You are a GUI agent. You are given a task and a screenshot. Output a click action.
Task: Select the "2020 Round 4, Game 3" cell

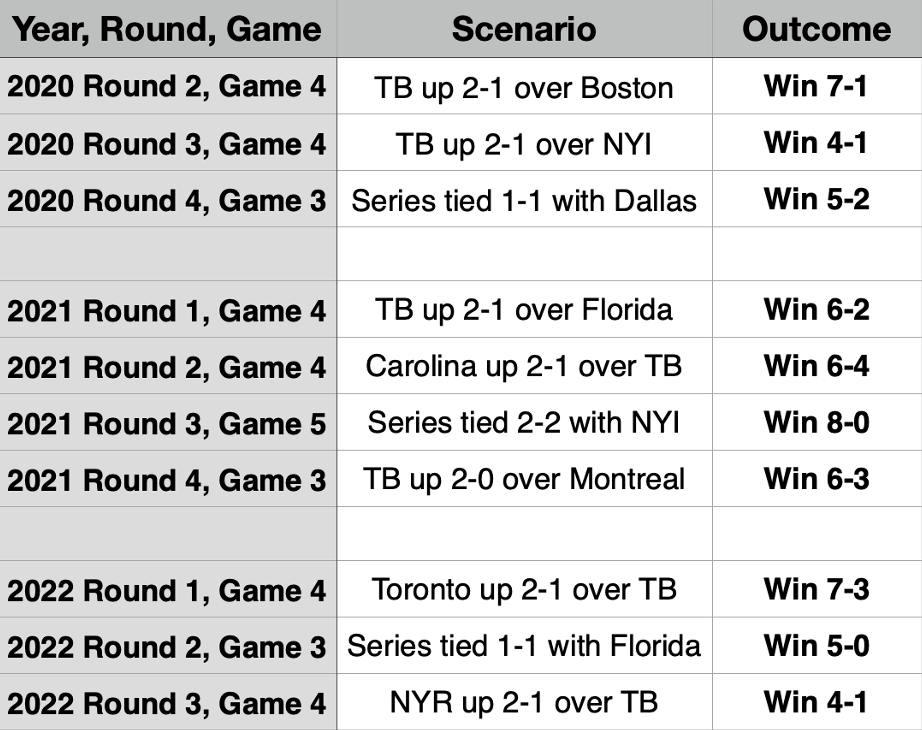pyautogui.click(x=168, y=200)
